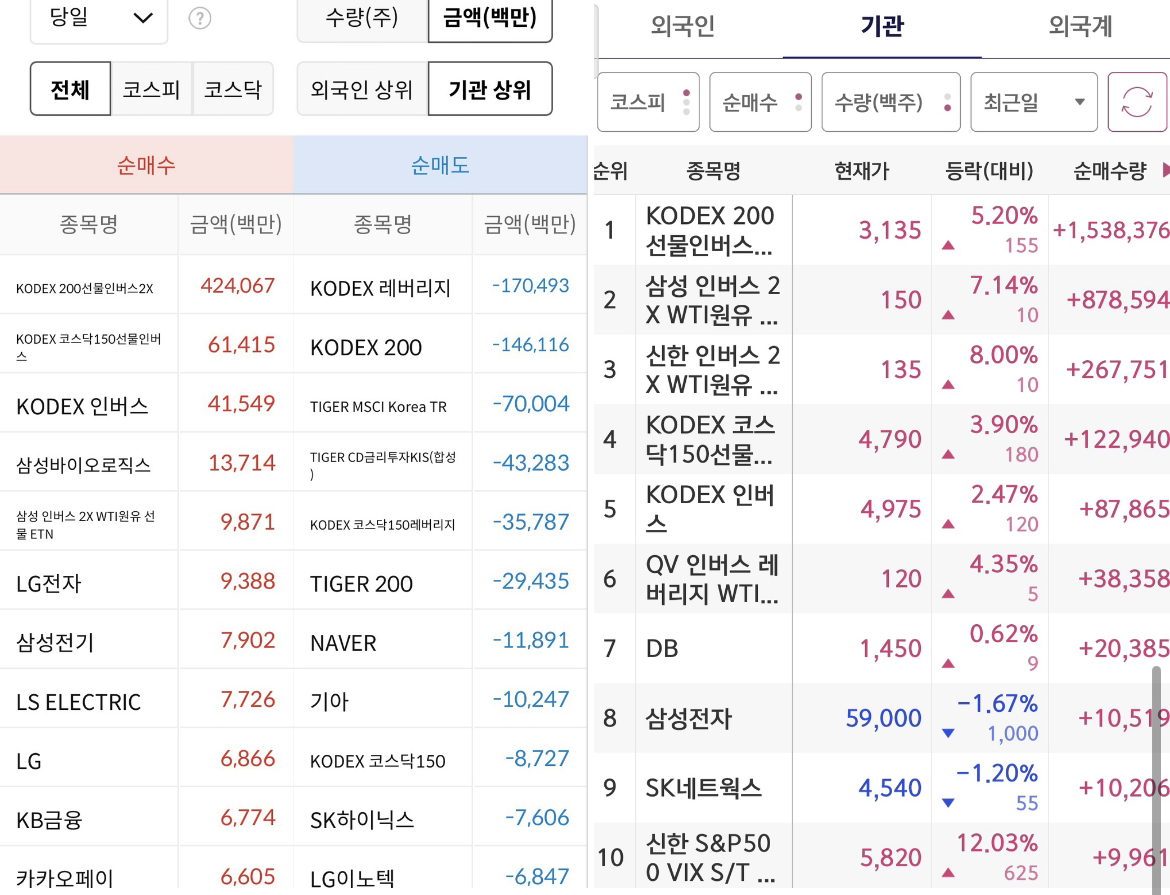Select the 수량(주) toggle
Viewport: 1170px width, 895px height.
pos(363,18)
